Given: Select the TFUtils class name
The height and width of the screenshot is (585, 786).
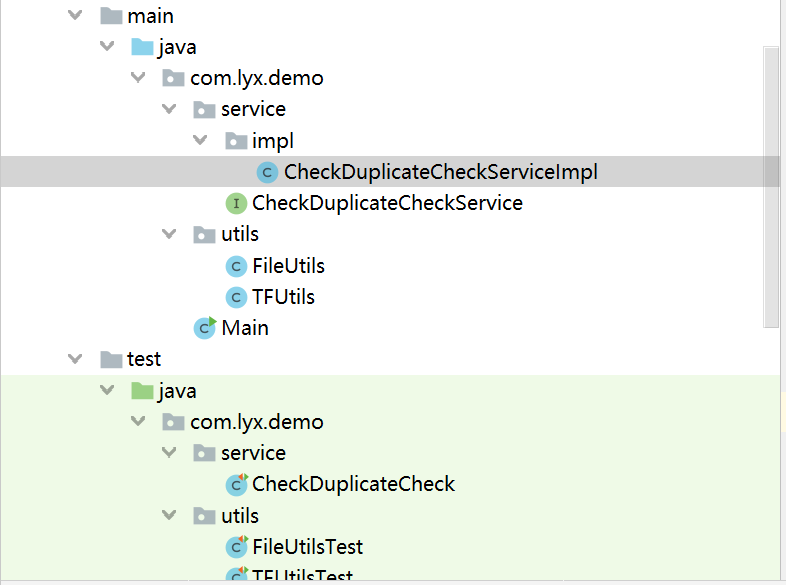Looking at the screenshot, I should [x=283, y=297].
